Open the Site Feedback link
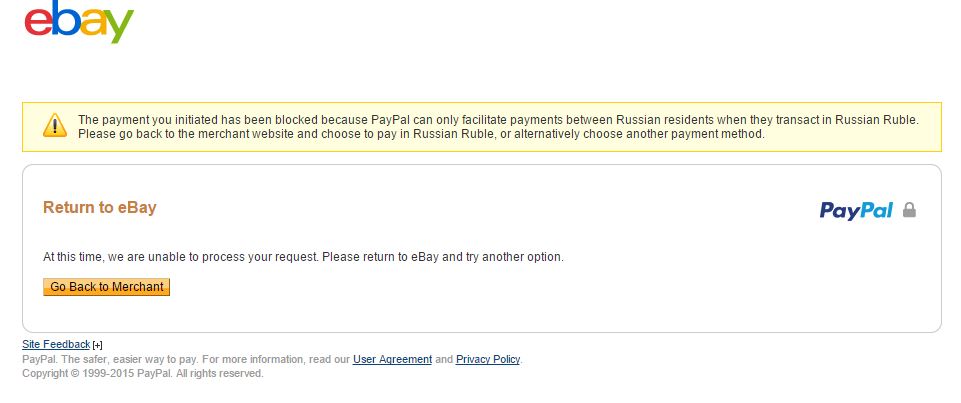The height and width of the screenshot is (403, 961). [x=56, y=345]
